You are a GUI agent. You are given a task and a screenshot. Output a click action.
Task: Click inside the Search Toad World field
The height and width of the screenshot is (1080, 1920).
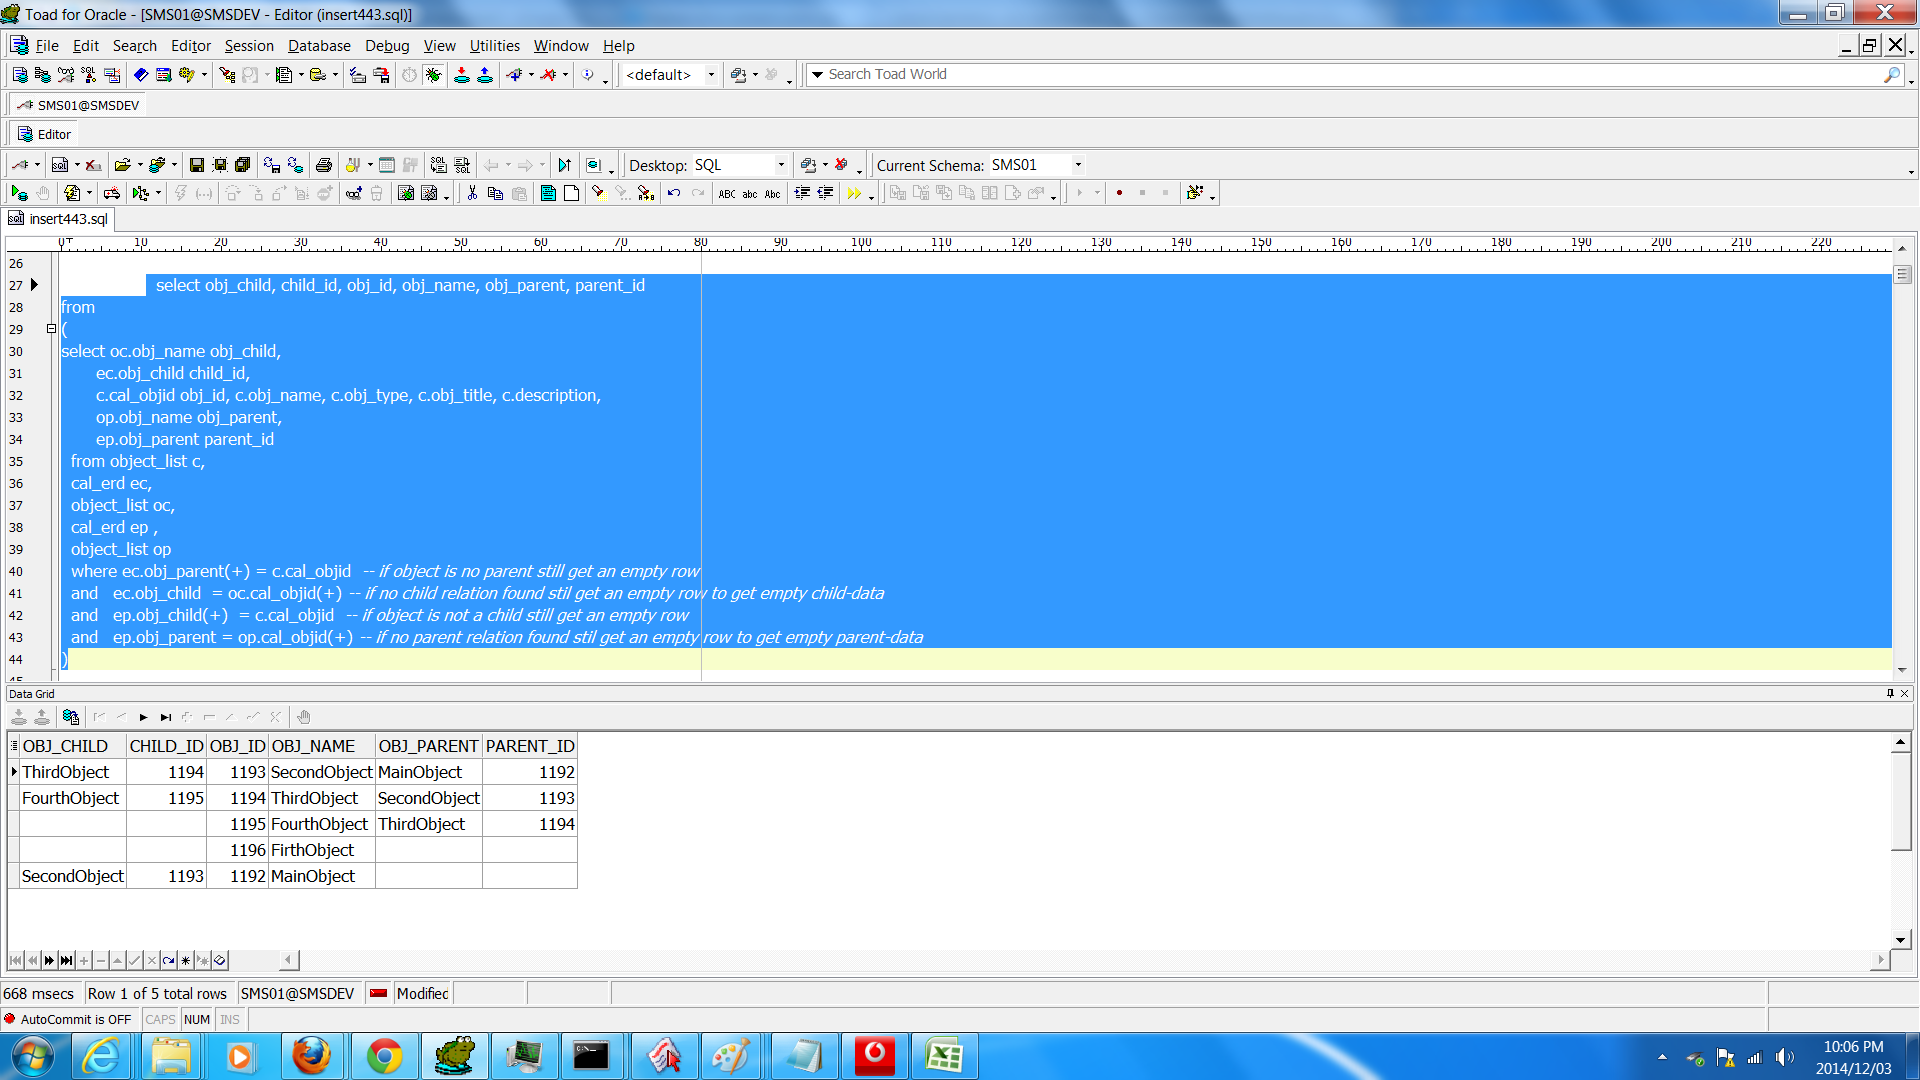(x=1100, y=74)
